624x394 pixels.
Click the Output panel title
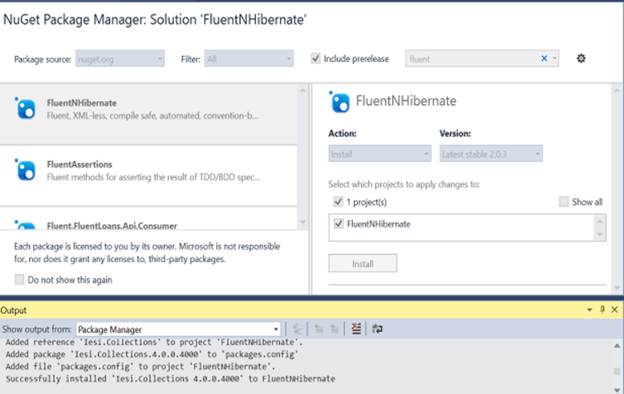coord(14,310)
